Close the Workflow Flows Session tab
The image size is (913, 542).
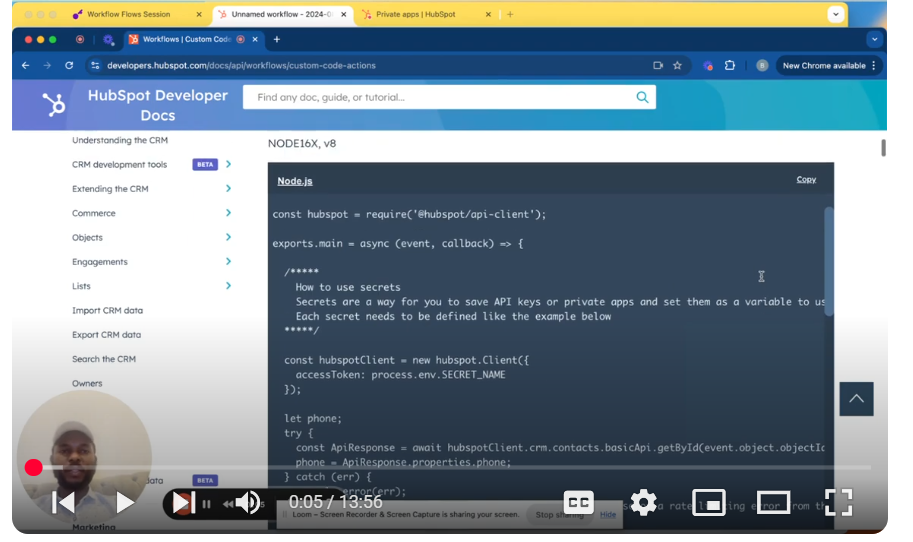click(199, 15)
